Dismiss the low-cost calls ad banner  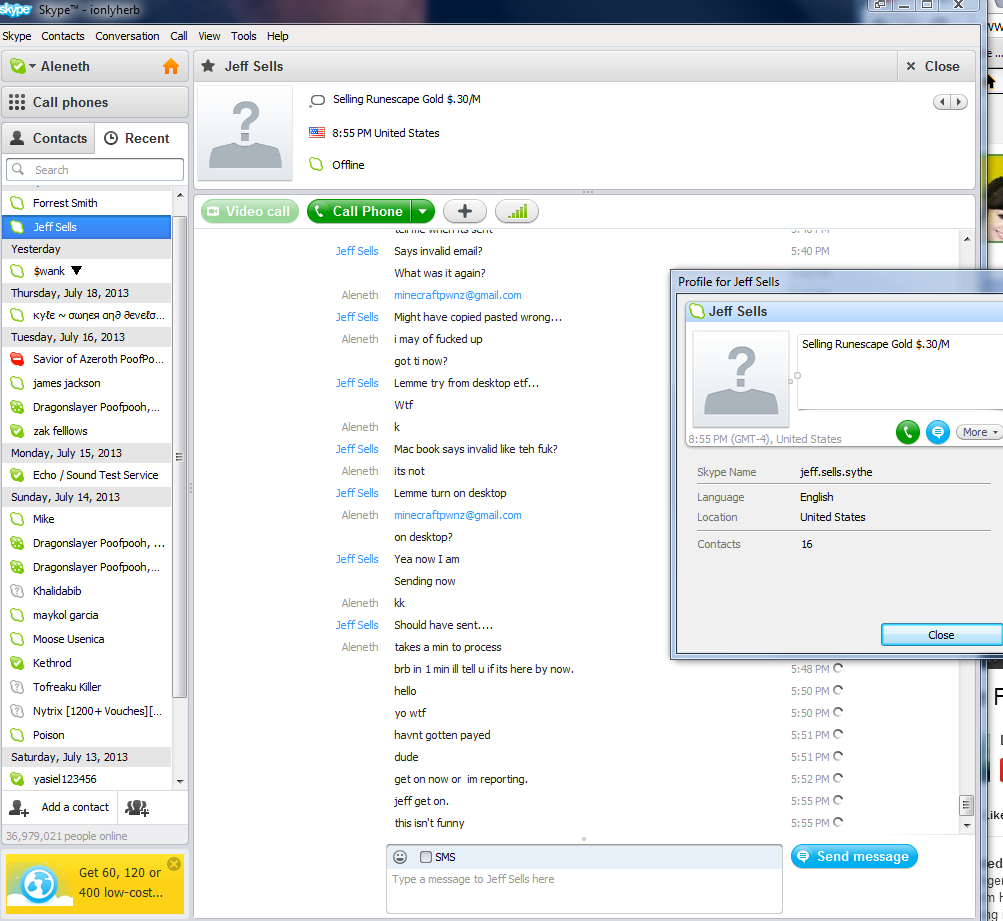tap(174, 864)
